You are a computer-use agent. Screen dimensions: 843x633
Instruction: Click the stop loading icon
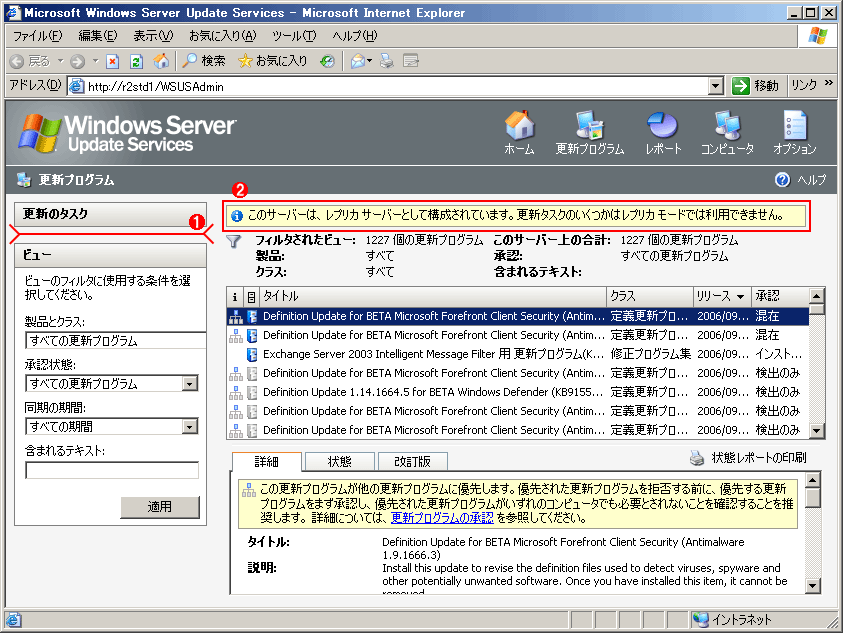click(x=112, y=61)
